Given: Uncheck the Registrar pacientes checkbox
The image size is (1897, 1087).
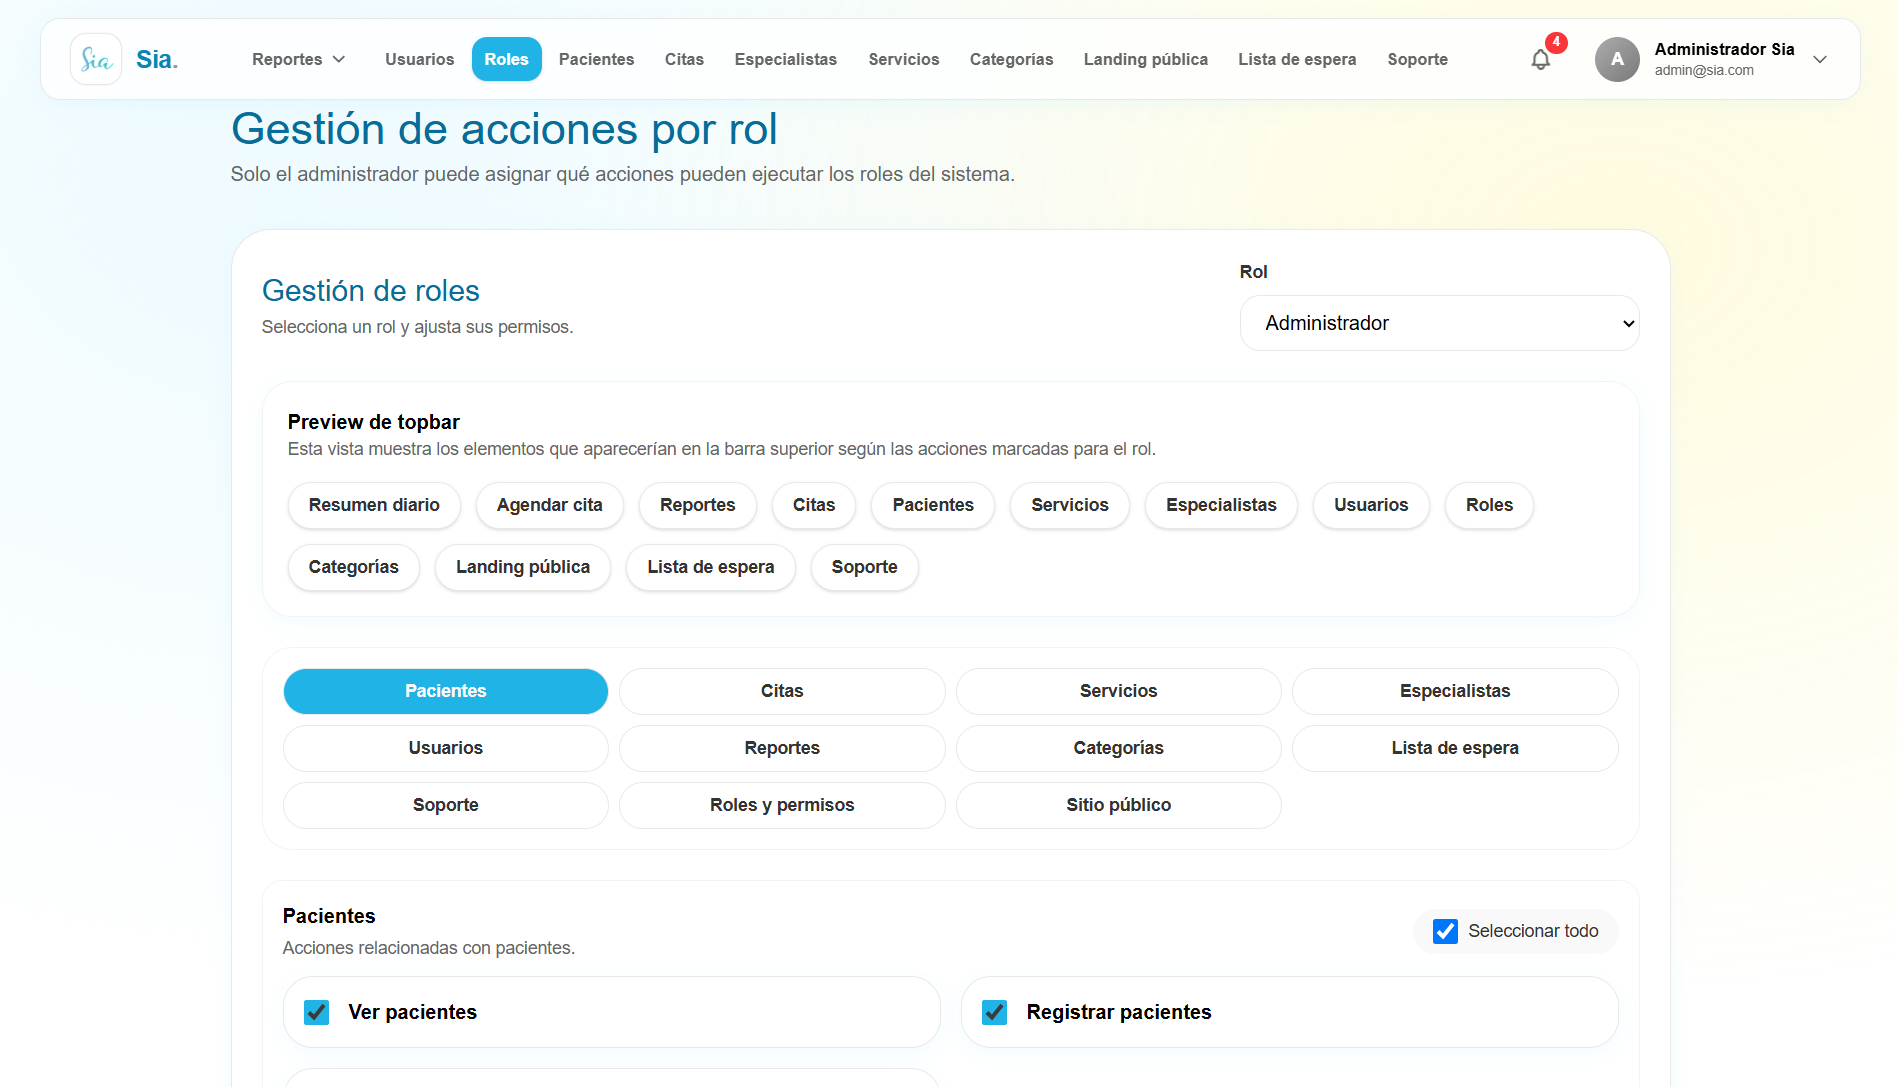Looking at the screenshot, I should click(x=995, y=1012).
